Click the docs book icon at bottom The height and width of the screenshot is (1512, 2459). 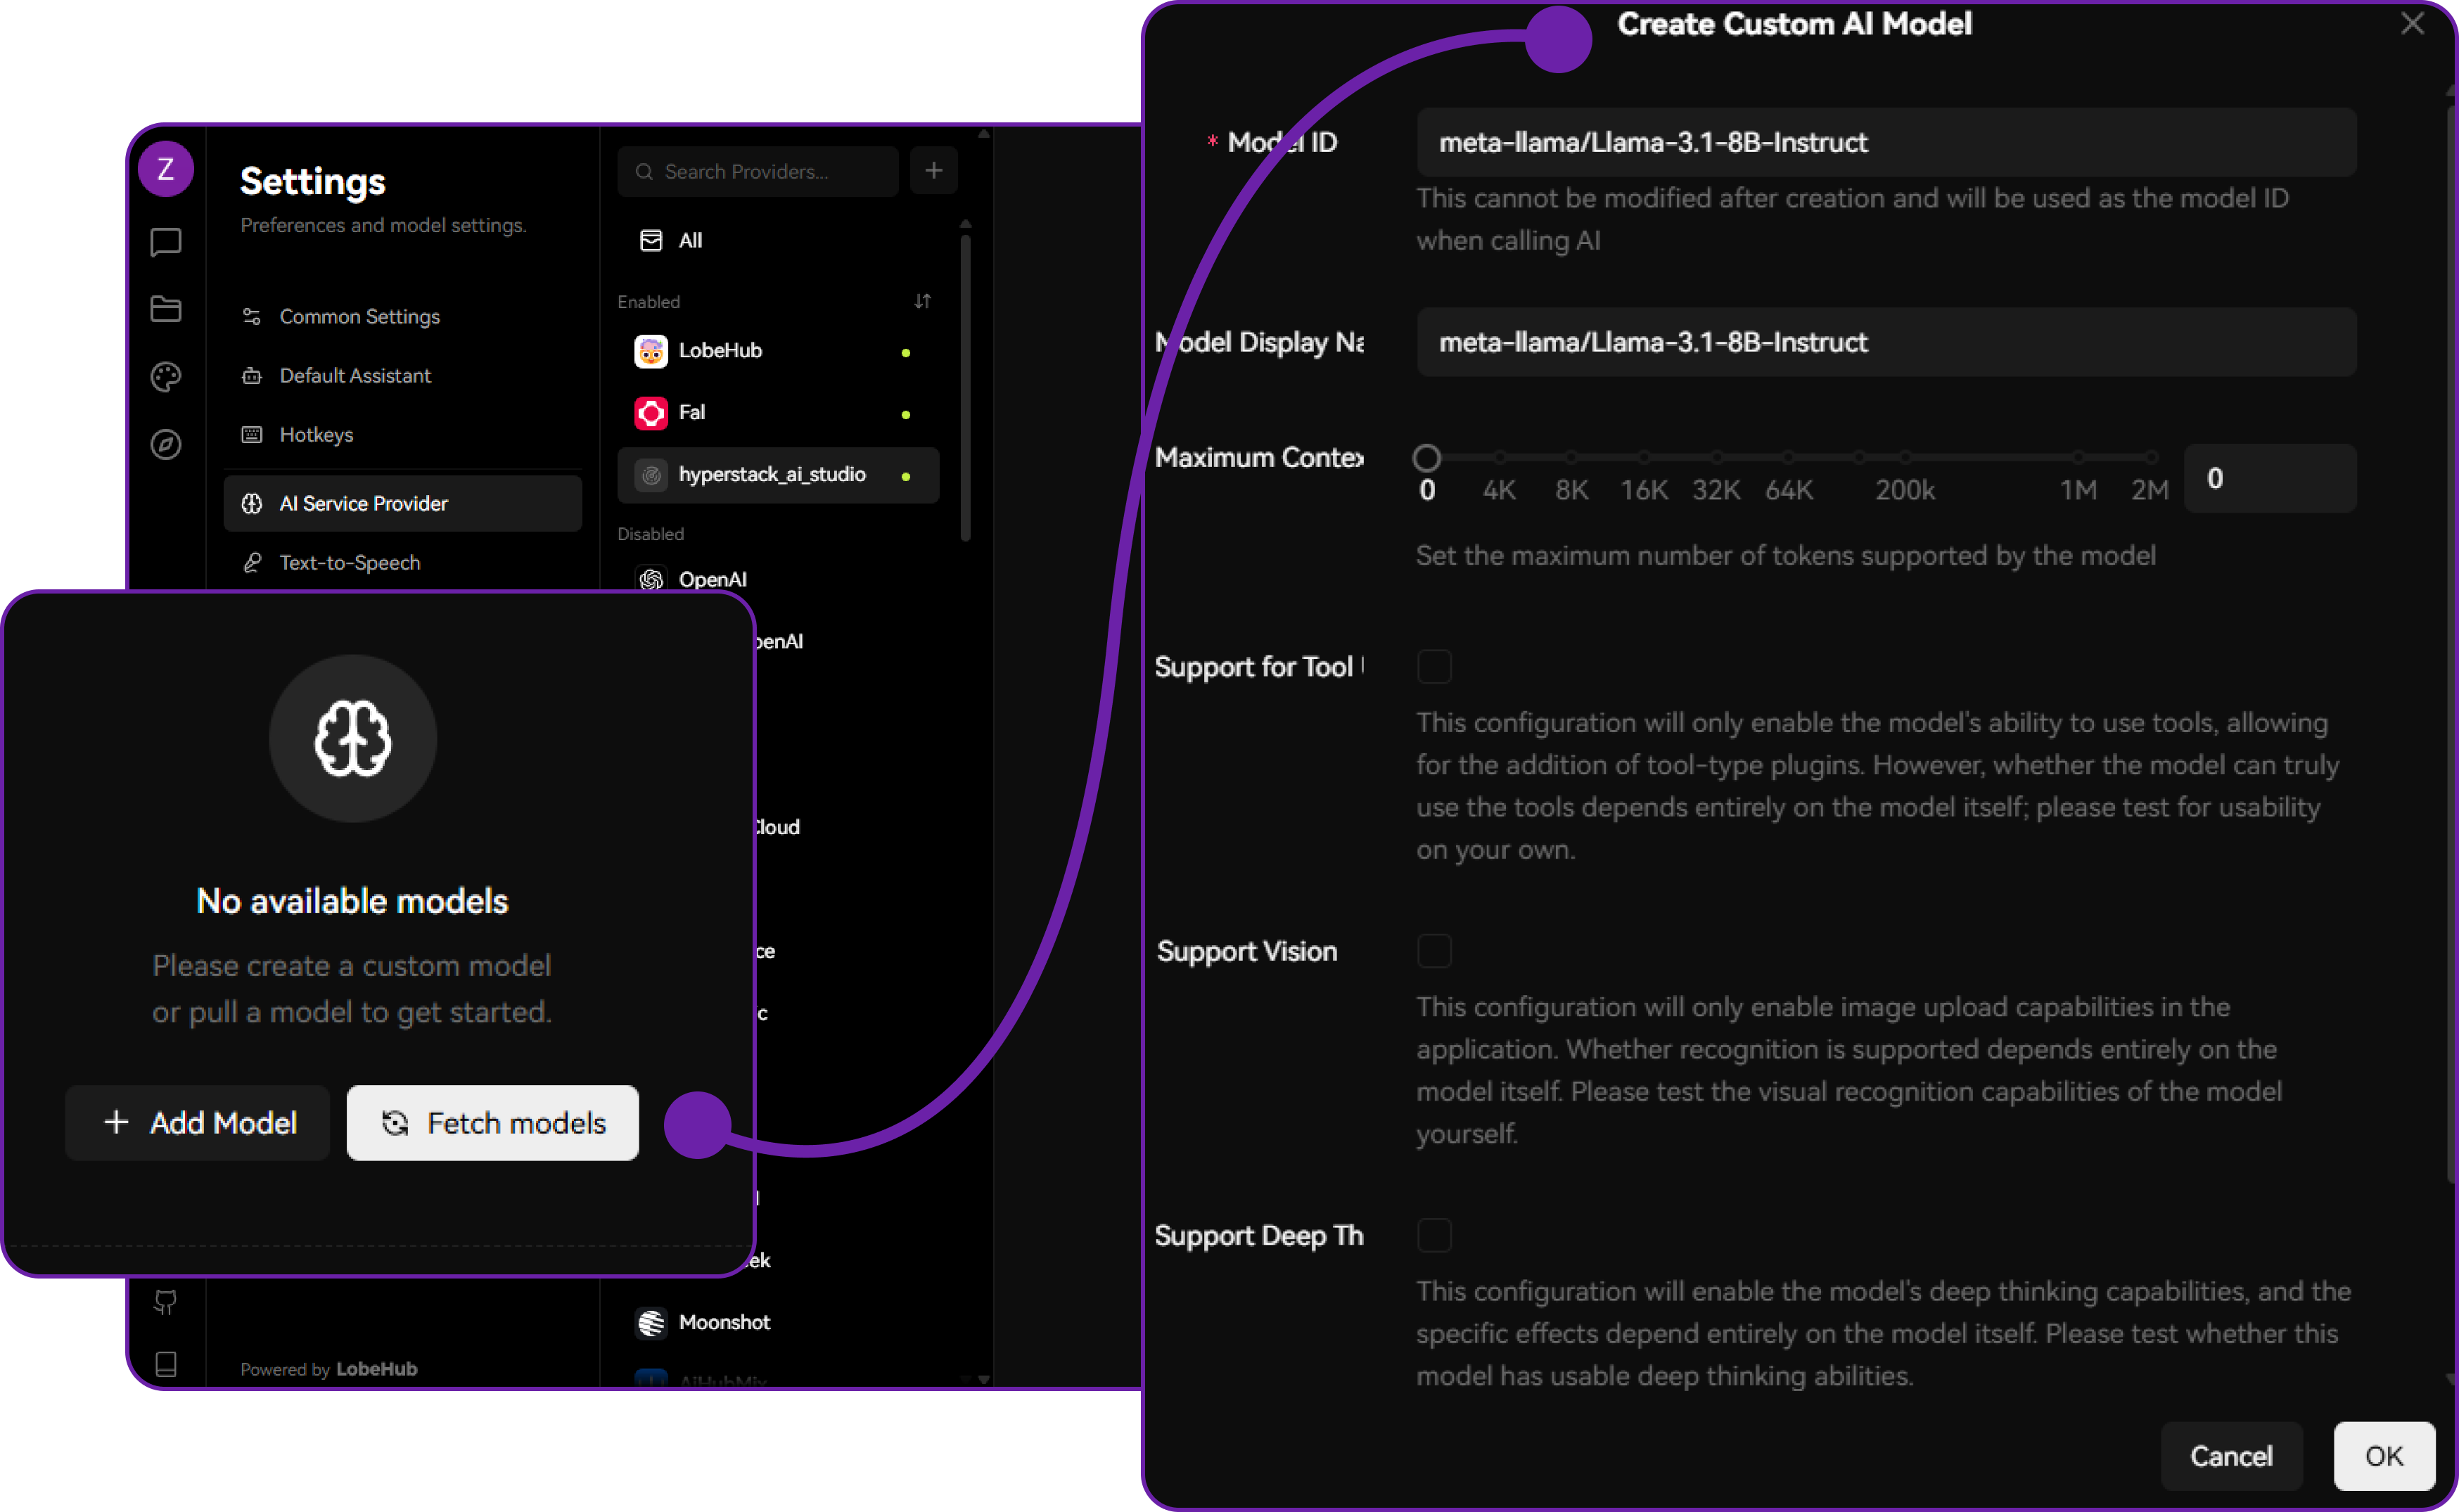166,1364
